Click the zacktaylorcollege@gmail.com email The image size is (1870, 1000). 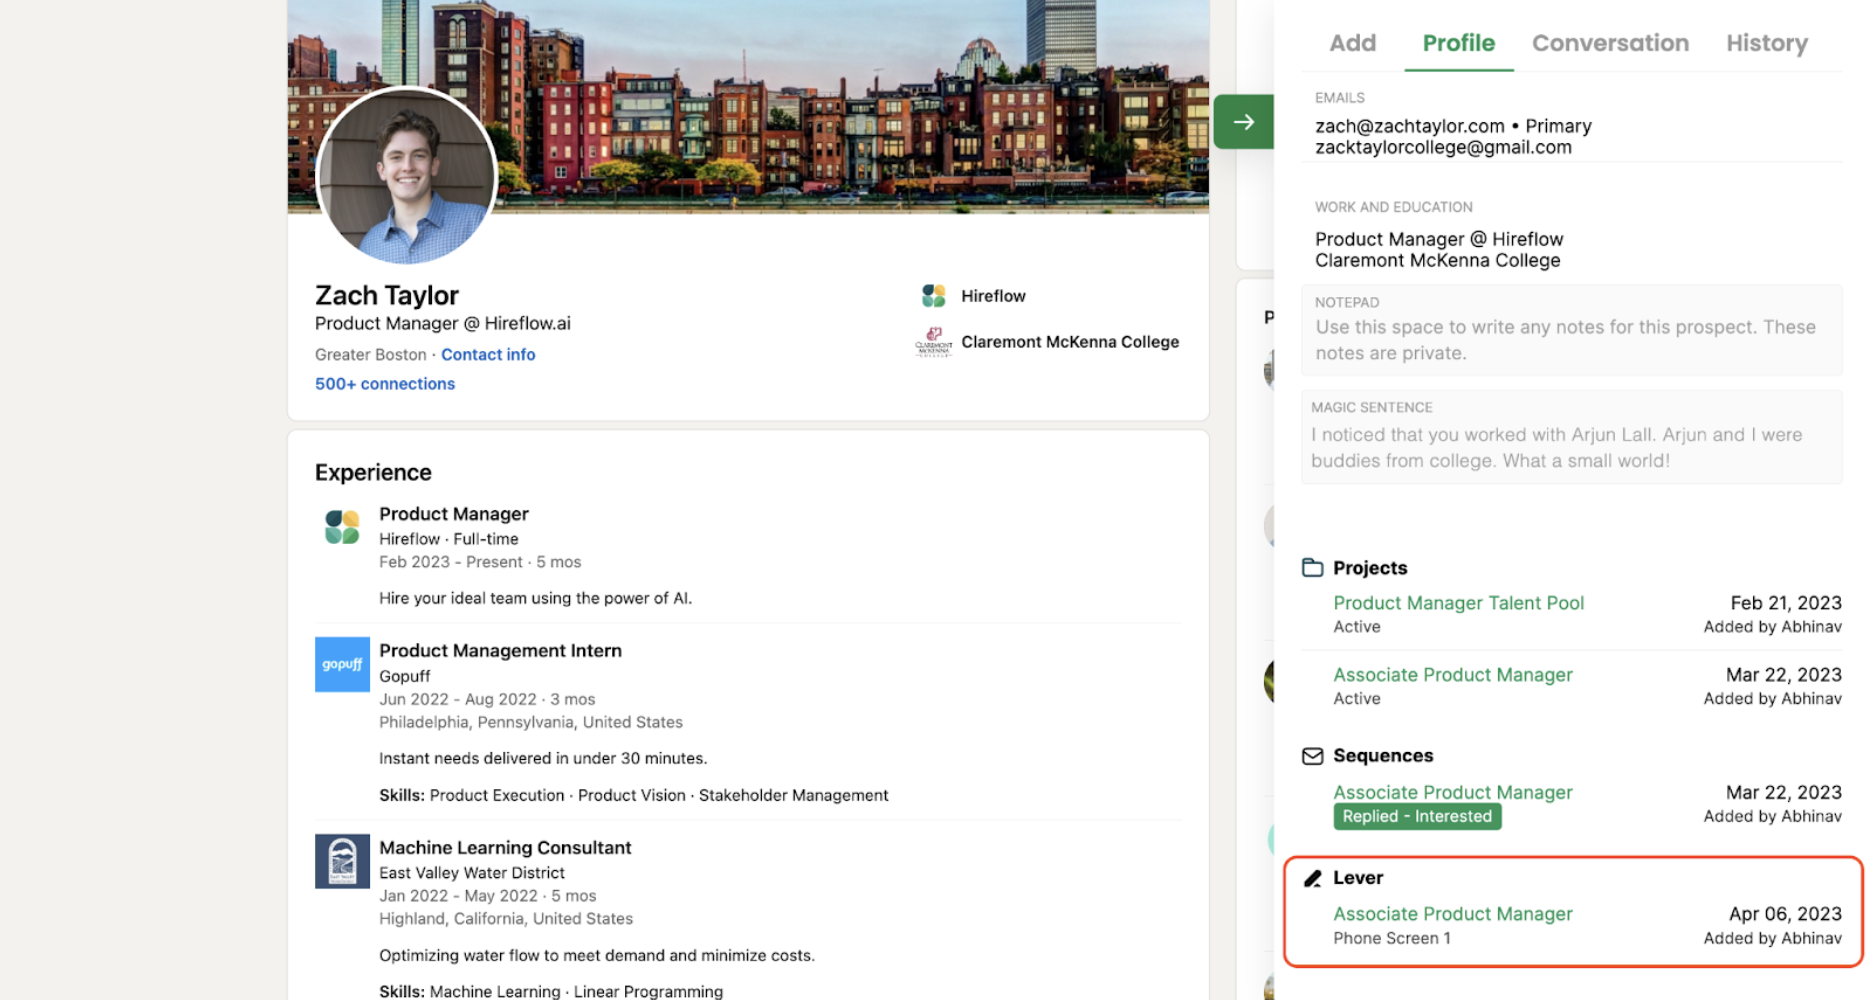(x=1443, y=147)
